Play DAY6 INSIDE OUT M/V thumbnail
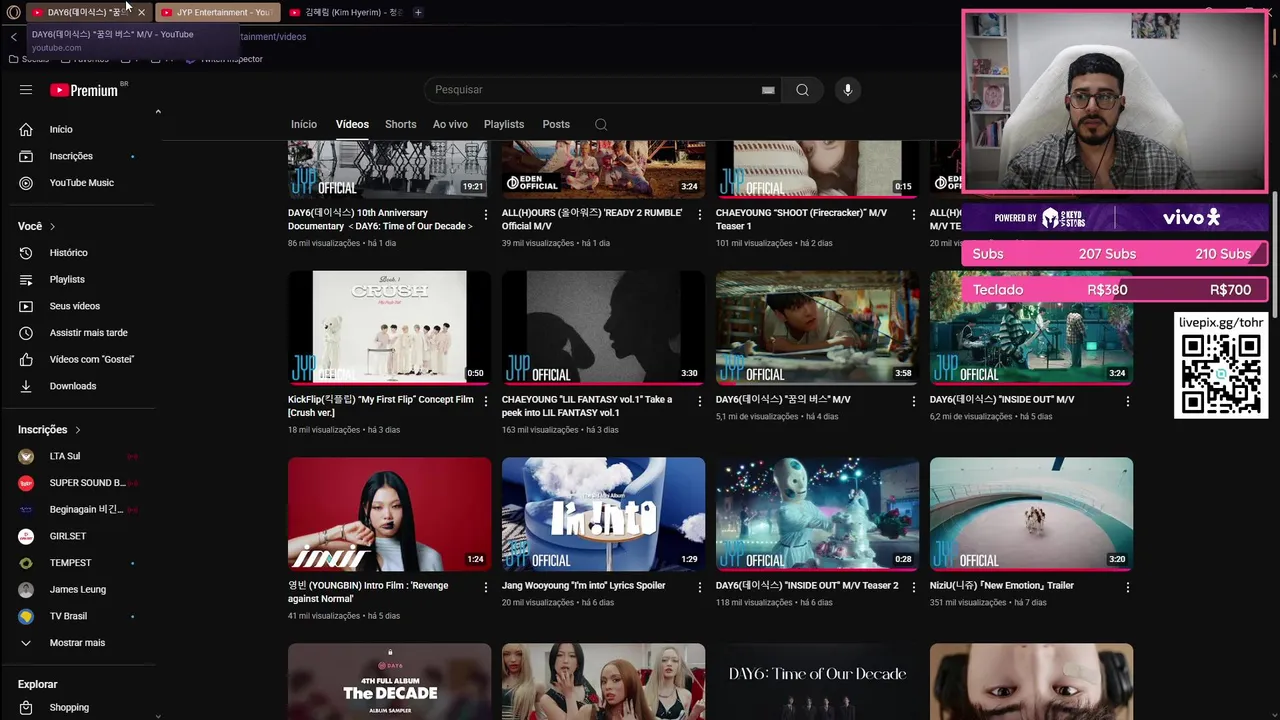Image resolution: width=1280 pixels, height=720 pixels. pyautogui.click(x=1031, y=327)
